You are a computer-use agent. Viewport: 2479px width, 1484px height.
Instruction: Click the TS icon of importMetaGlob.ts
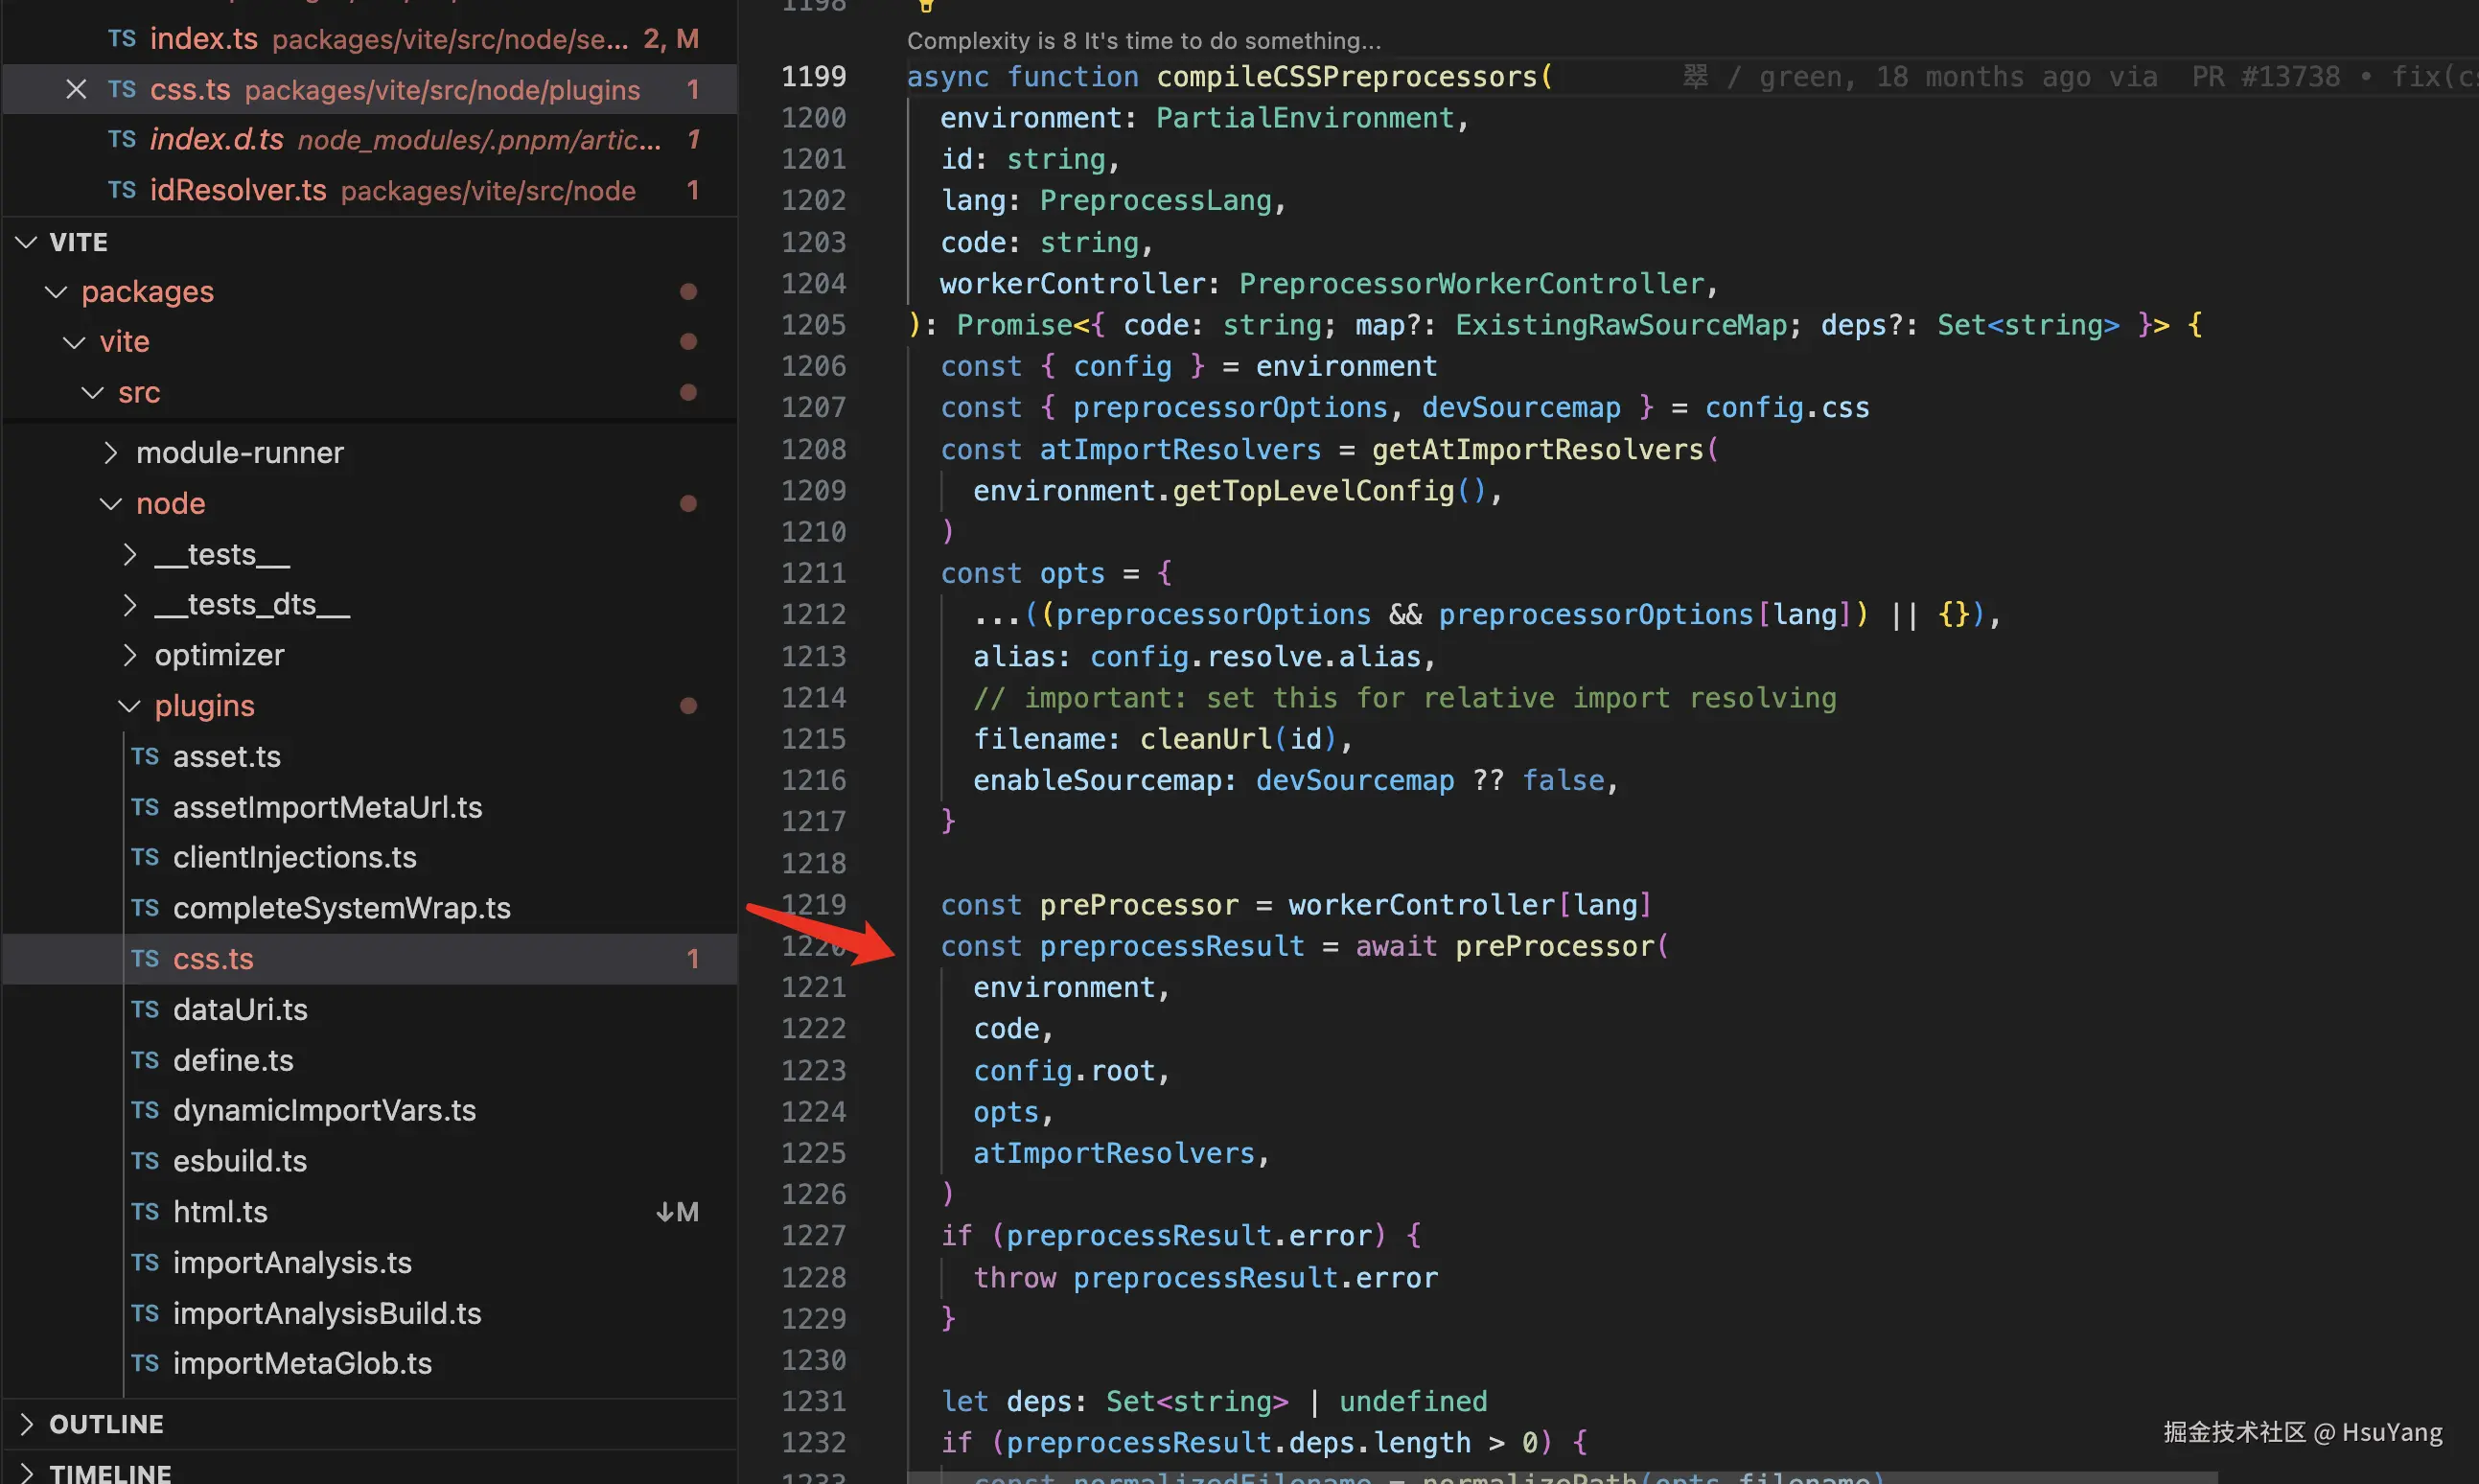145,1363
